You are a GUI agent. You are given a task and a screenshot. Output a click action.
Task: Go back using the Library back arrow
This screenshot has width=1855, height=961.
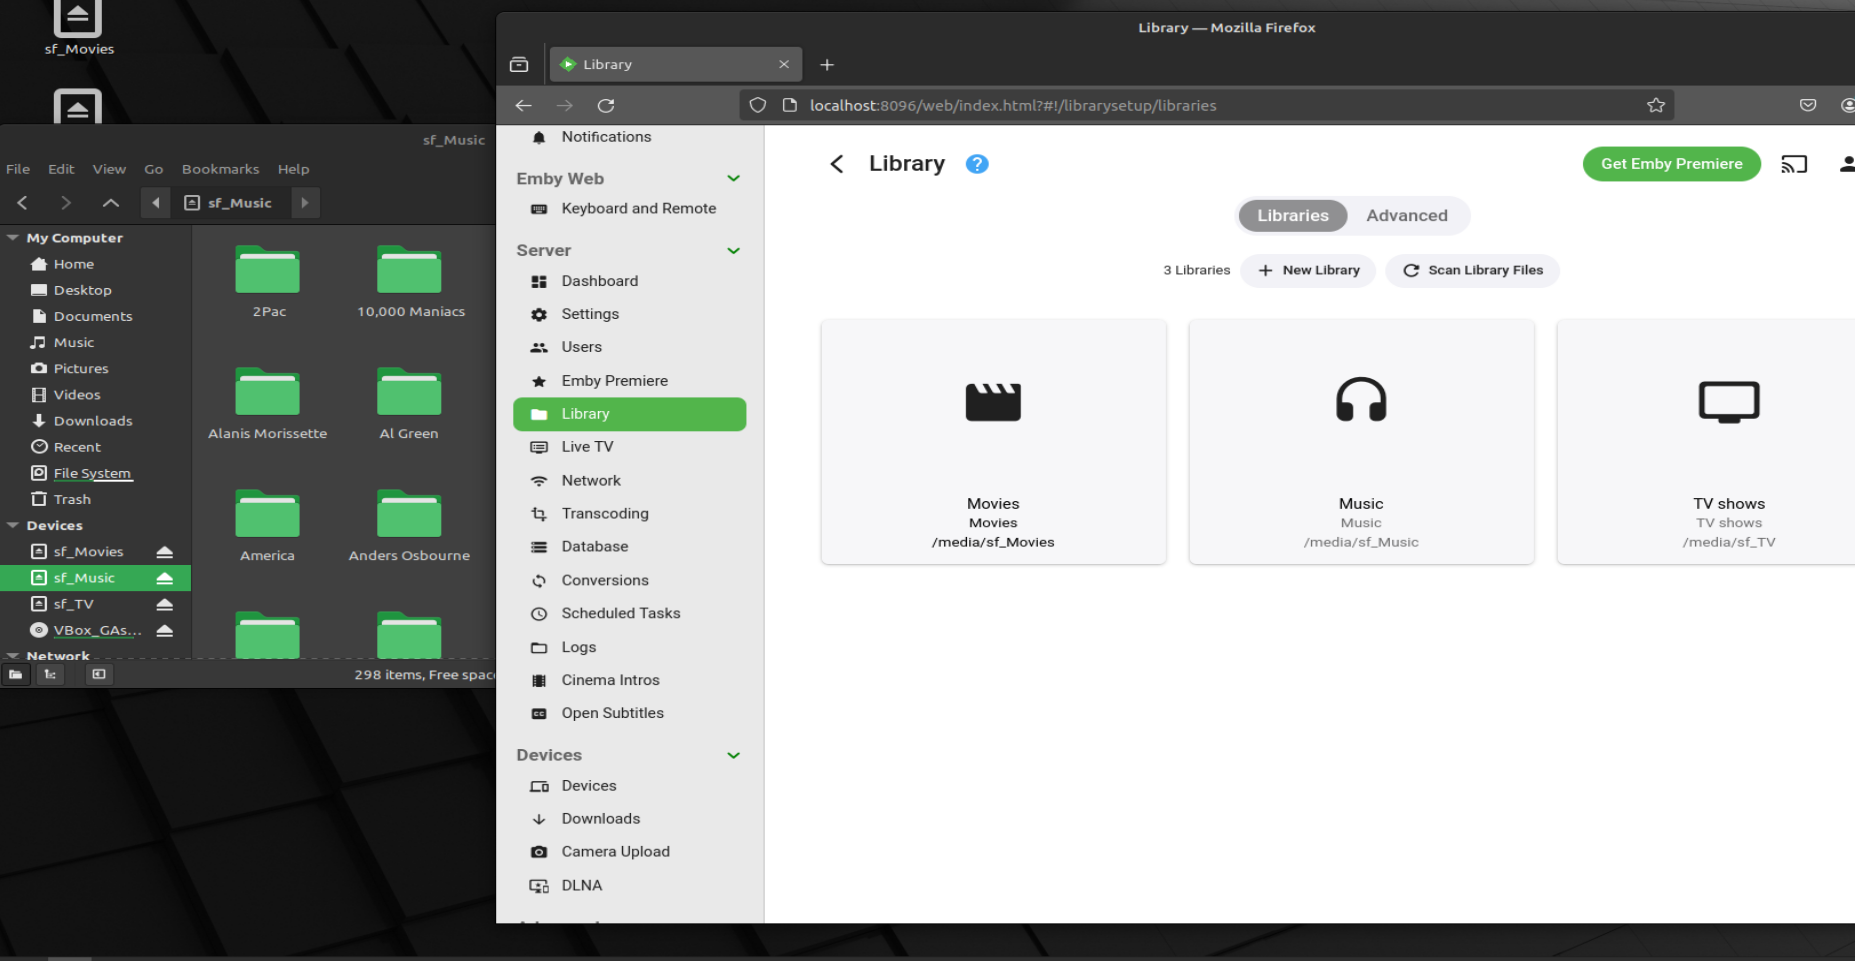coord(837,164)
